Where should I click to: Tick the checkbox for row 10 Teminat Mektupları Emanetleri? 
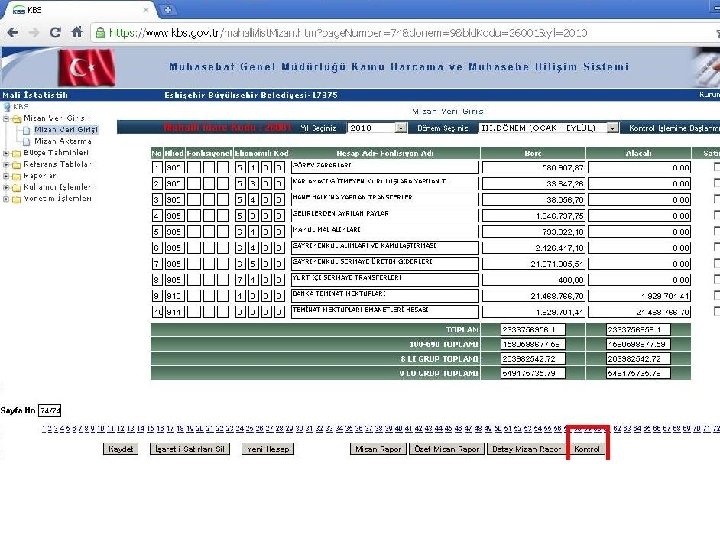pyautogui.click(x=717, y=311)
